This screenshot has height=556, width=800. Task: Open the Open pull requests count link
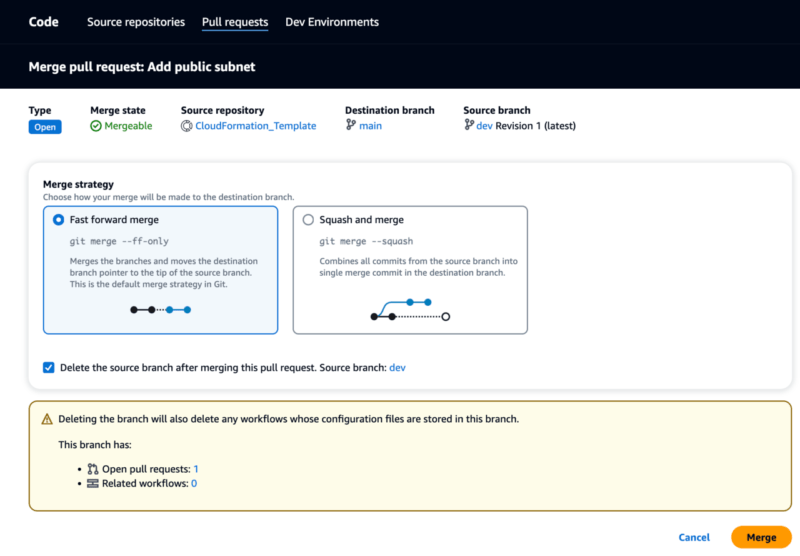point(196,469)
